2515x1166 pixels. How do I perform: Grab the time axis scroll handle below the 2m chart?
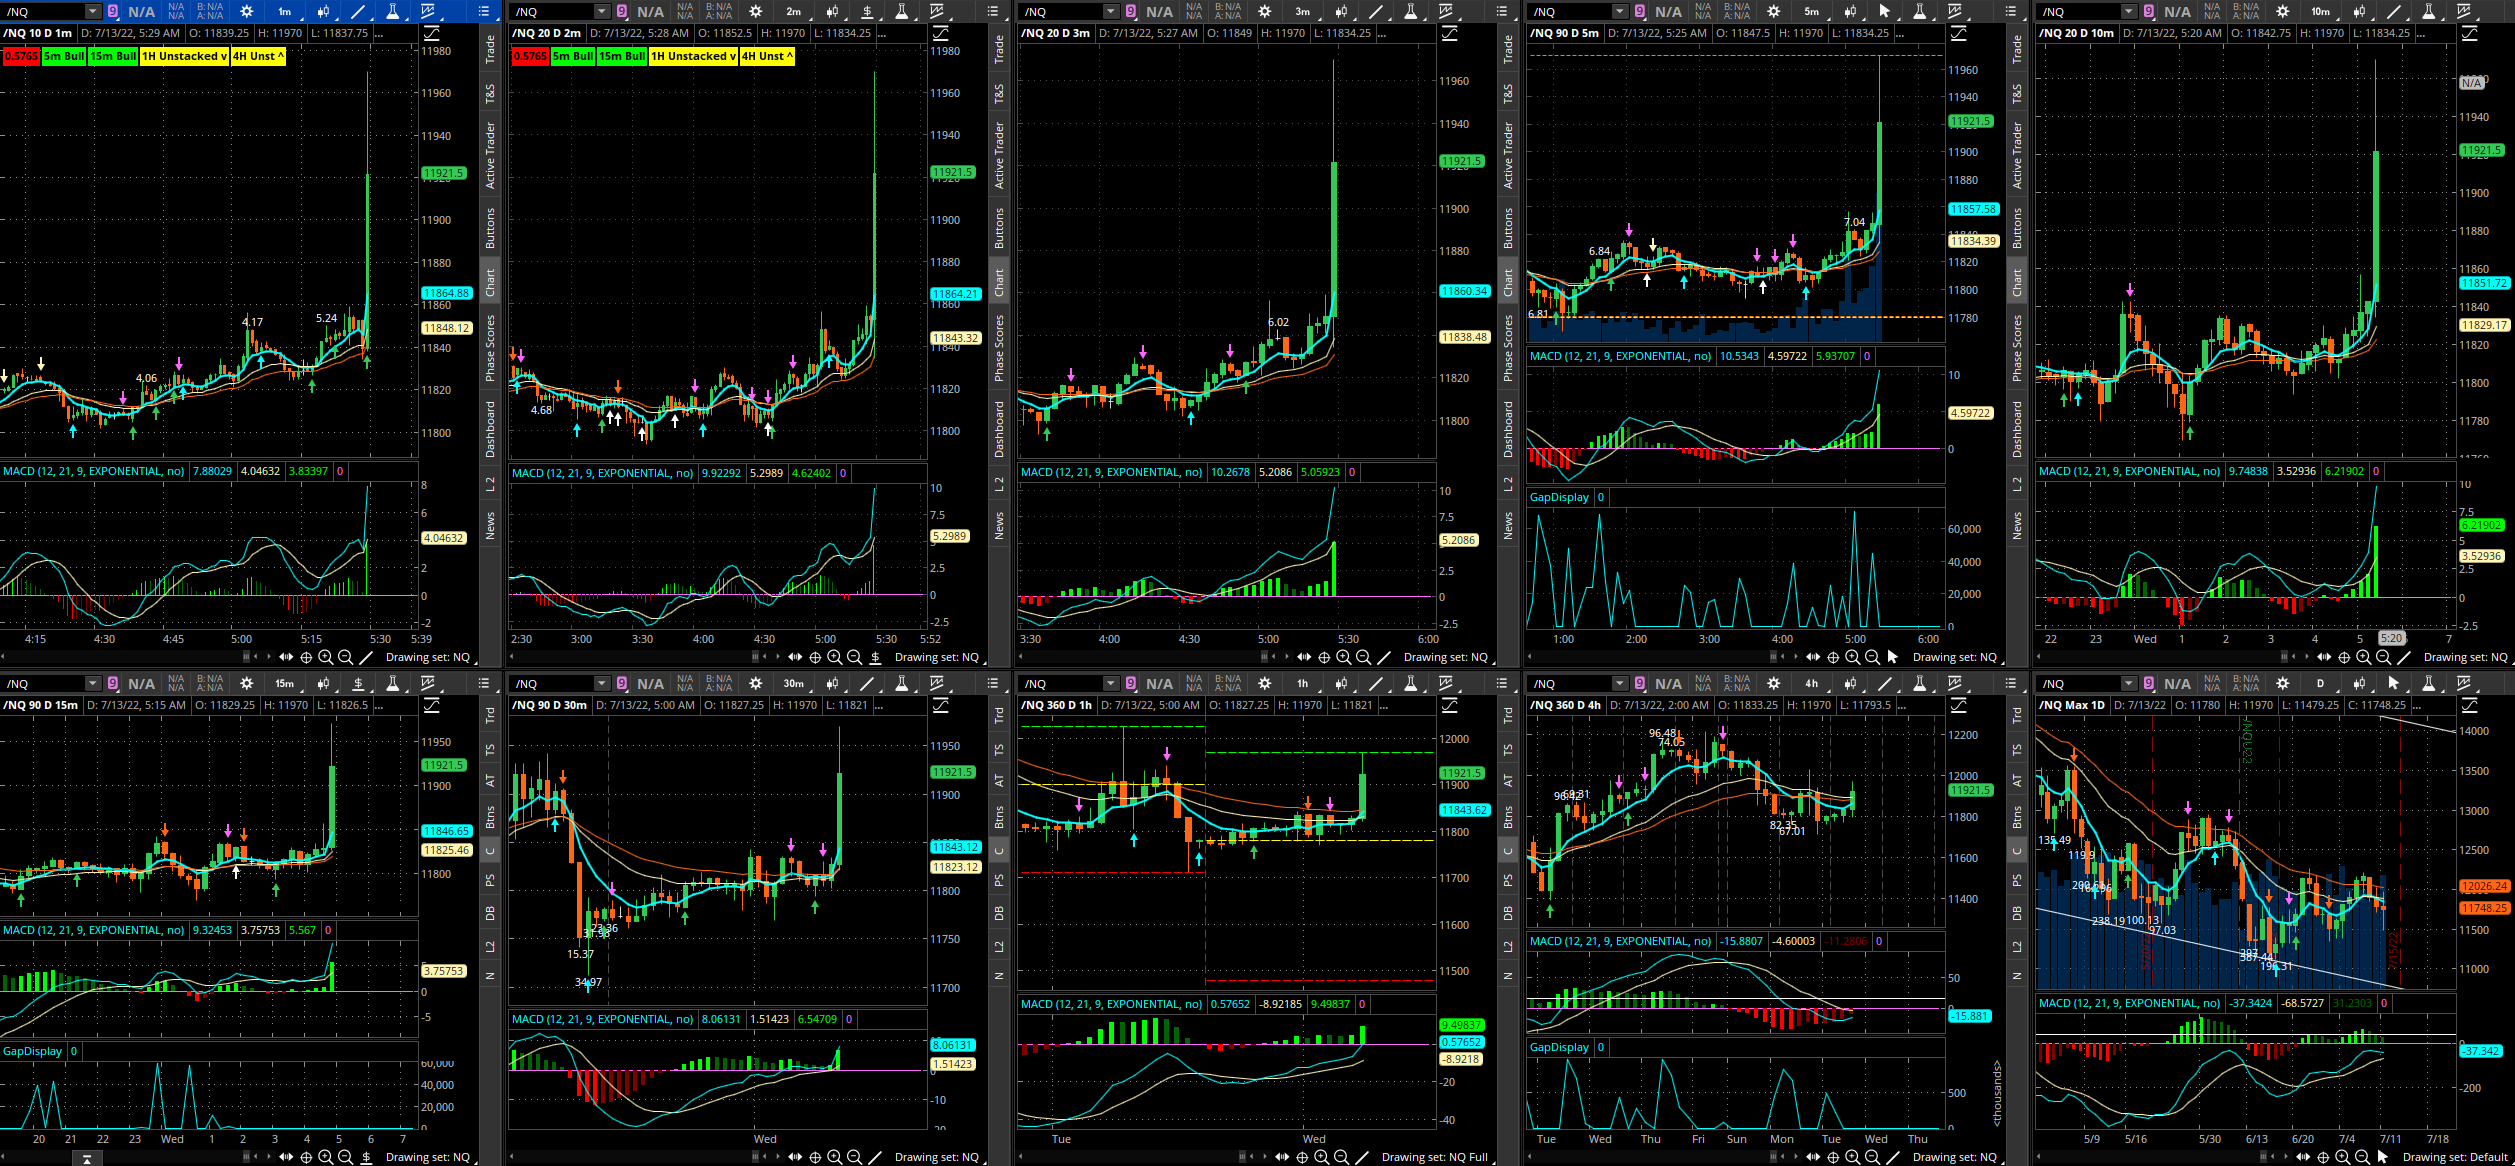click(755, 657)
